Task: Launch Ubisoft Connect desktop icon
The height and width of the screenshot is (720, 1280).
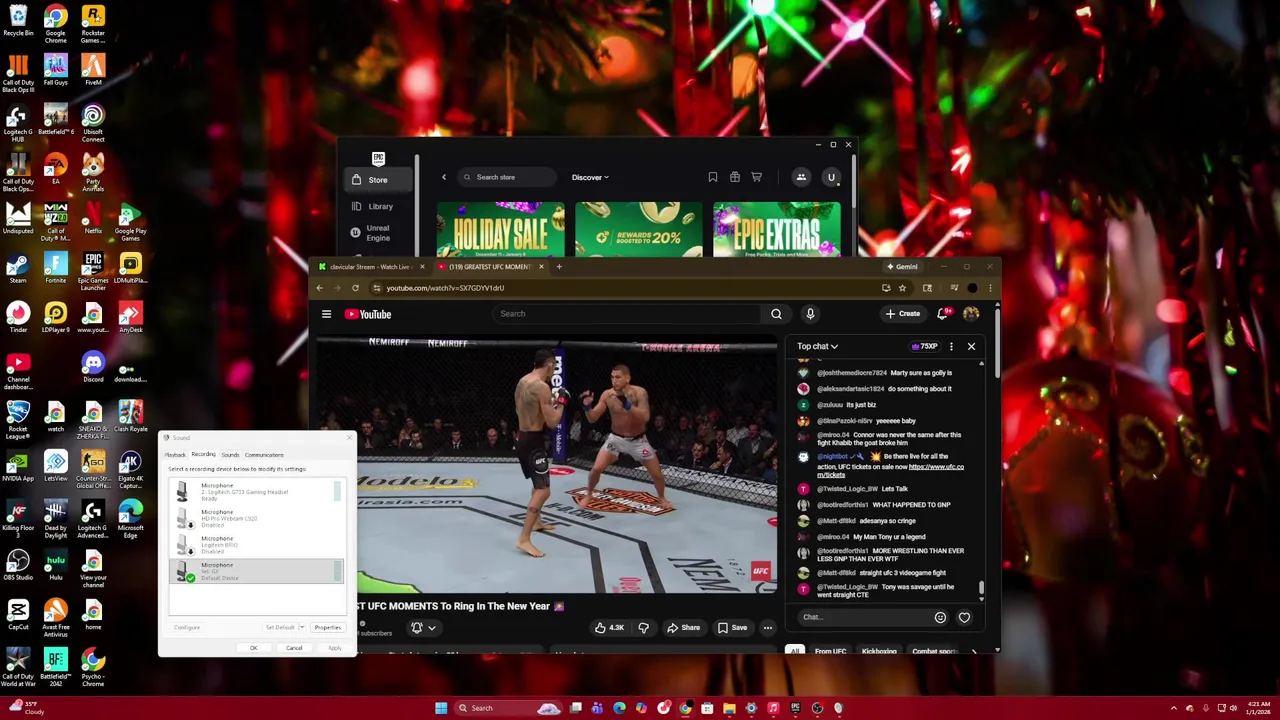Action: (x=93, y=124)
